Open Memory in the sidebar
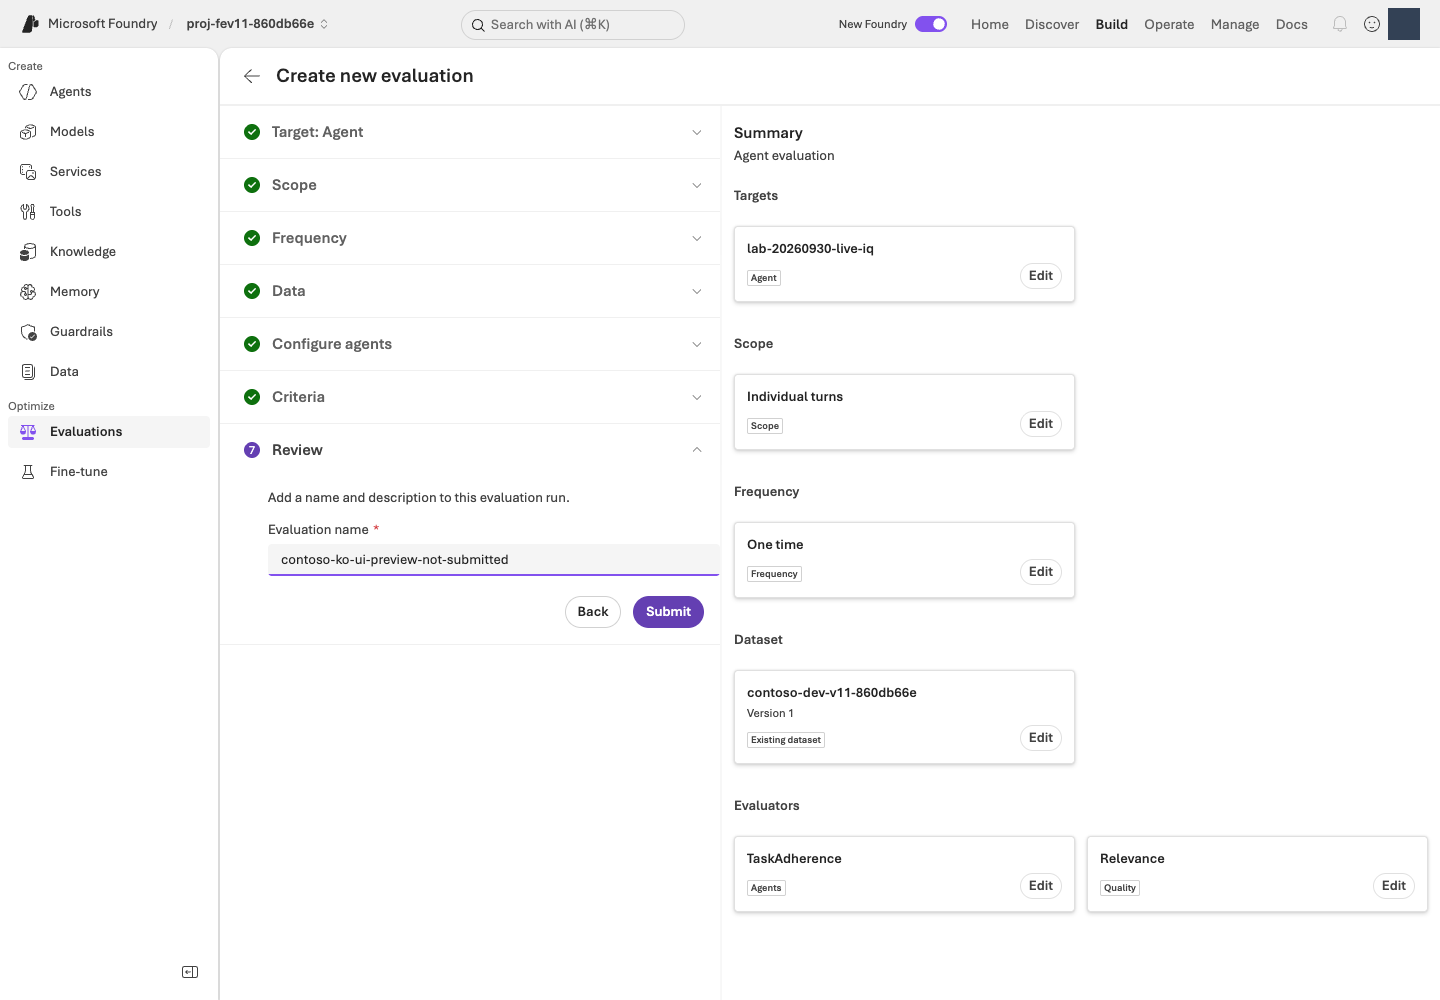 click(x=109, y=292)
